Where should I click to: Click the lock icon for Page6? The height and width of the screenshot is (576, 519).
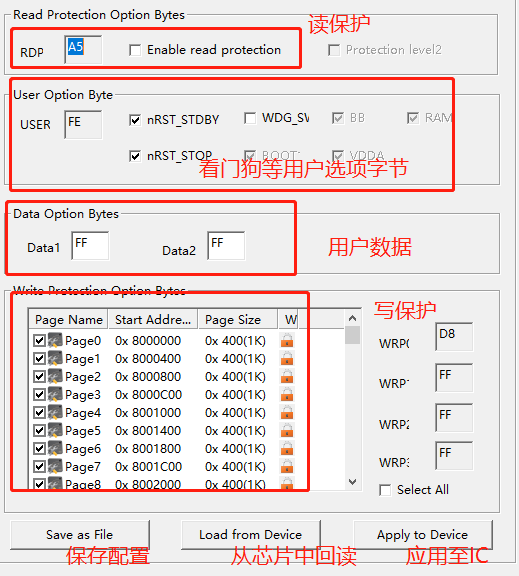click(x=287, y=448)
